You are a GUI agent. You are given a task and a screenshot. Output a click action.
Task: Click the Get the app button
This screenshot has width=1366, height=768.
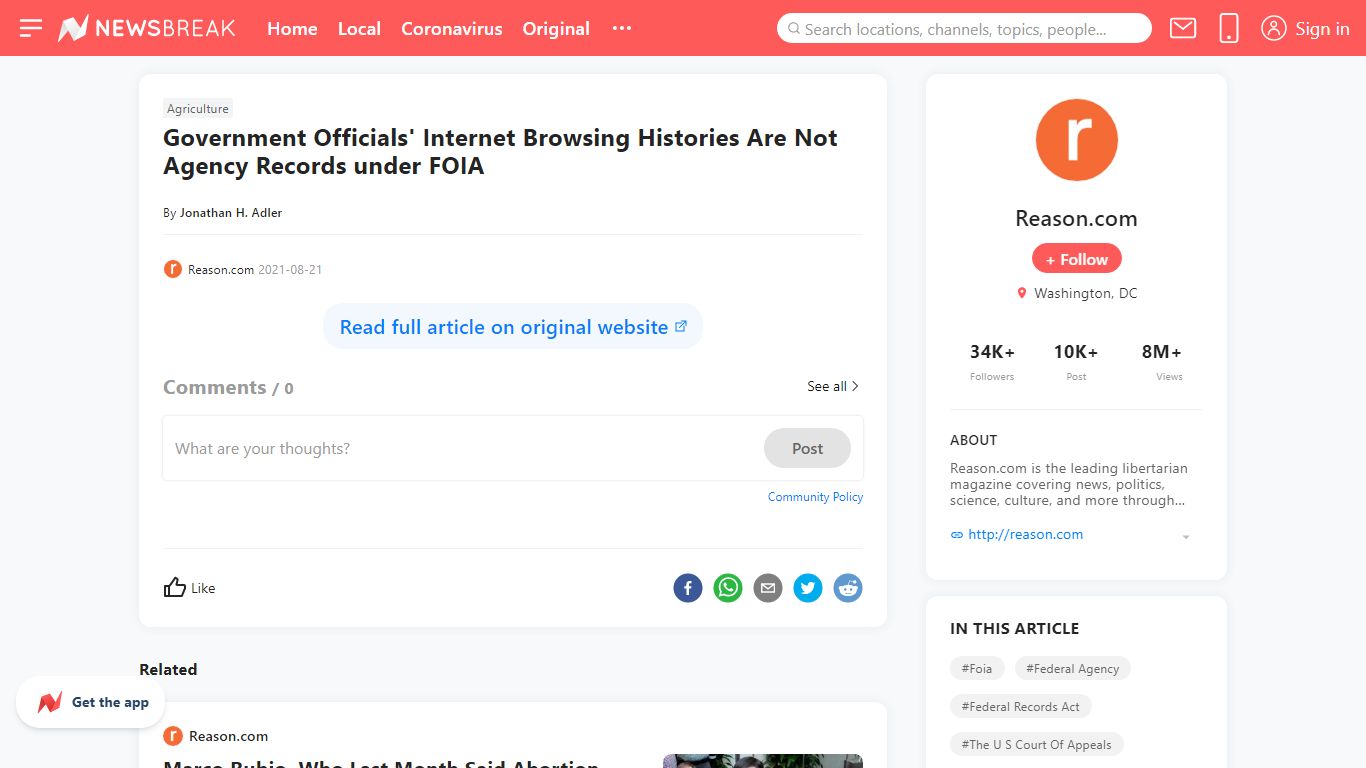tap(90, 702)
